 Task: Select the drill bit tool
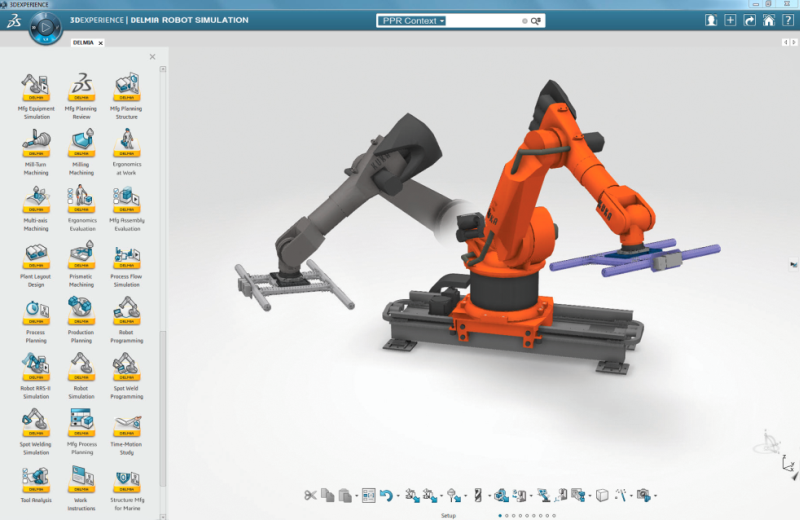tap(478, 495)
